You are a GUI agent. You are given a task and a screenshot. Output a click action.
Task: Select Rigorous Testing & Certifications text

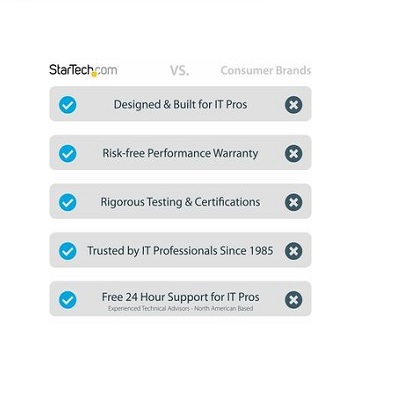(180, 202)
